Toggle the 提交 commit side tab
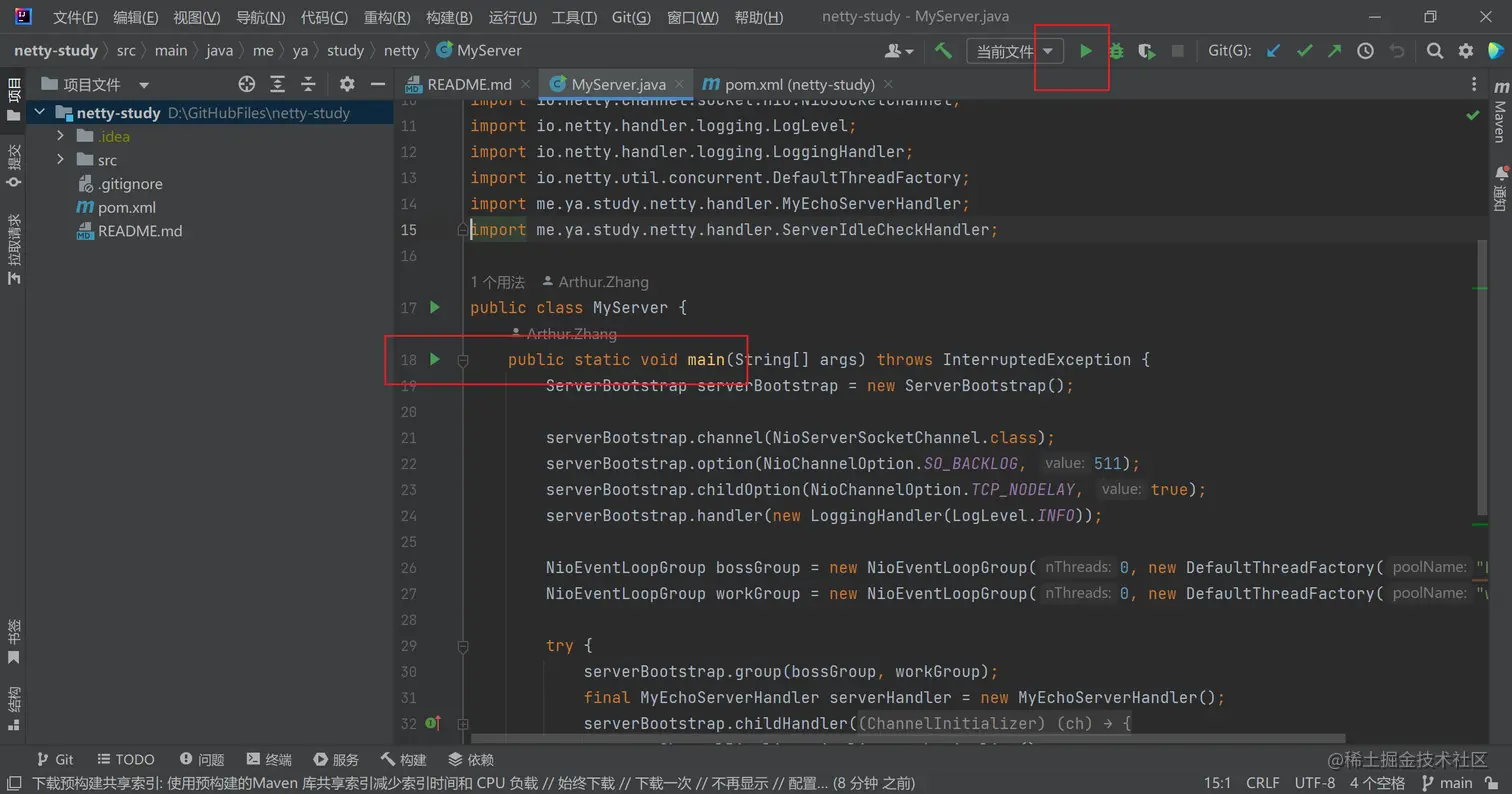The image size is (1512, 794). [14, 165]
